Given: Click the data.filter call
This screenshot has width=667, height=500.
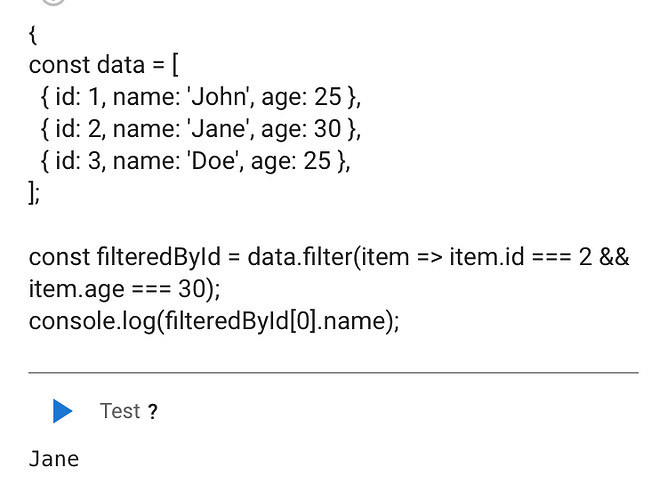Looking at the screenshot, I should pyautogui.click(x=301, y=257).
